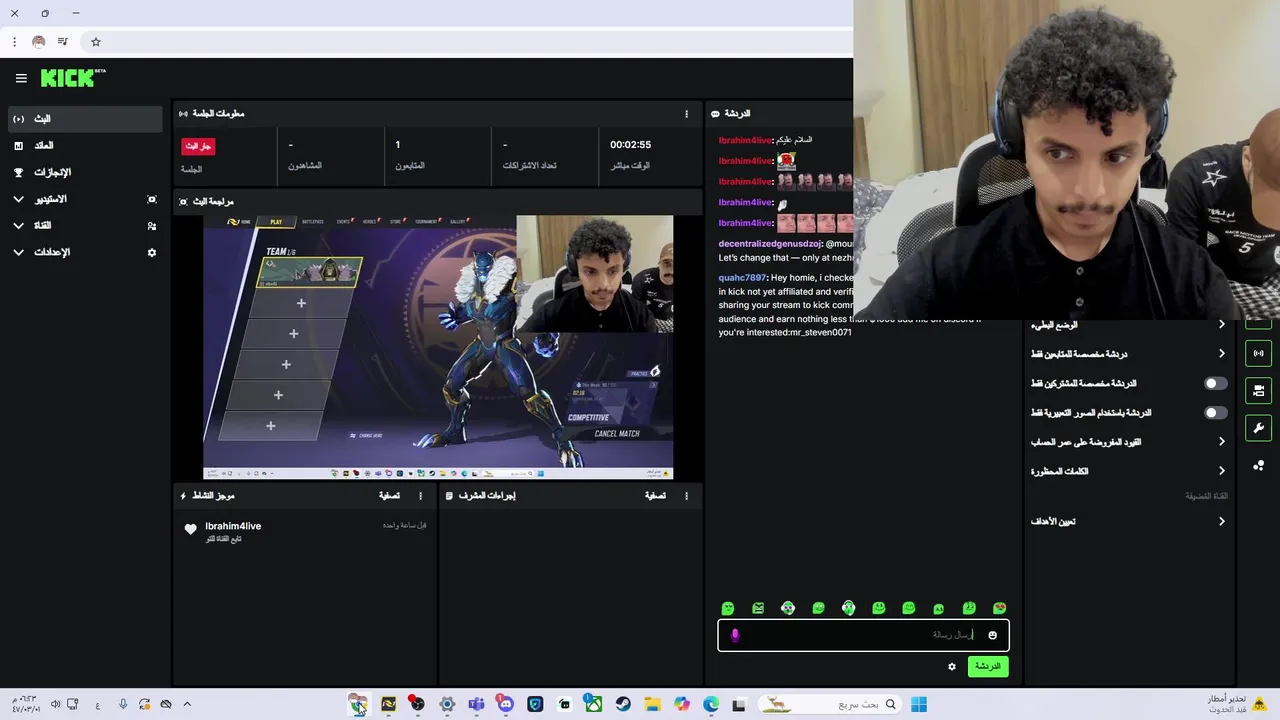The image size is (1280, 720).
Task: Click the purple microphone in chat box
Action: (735, 635)
